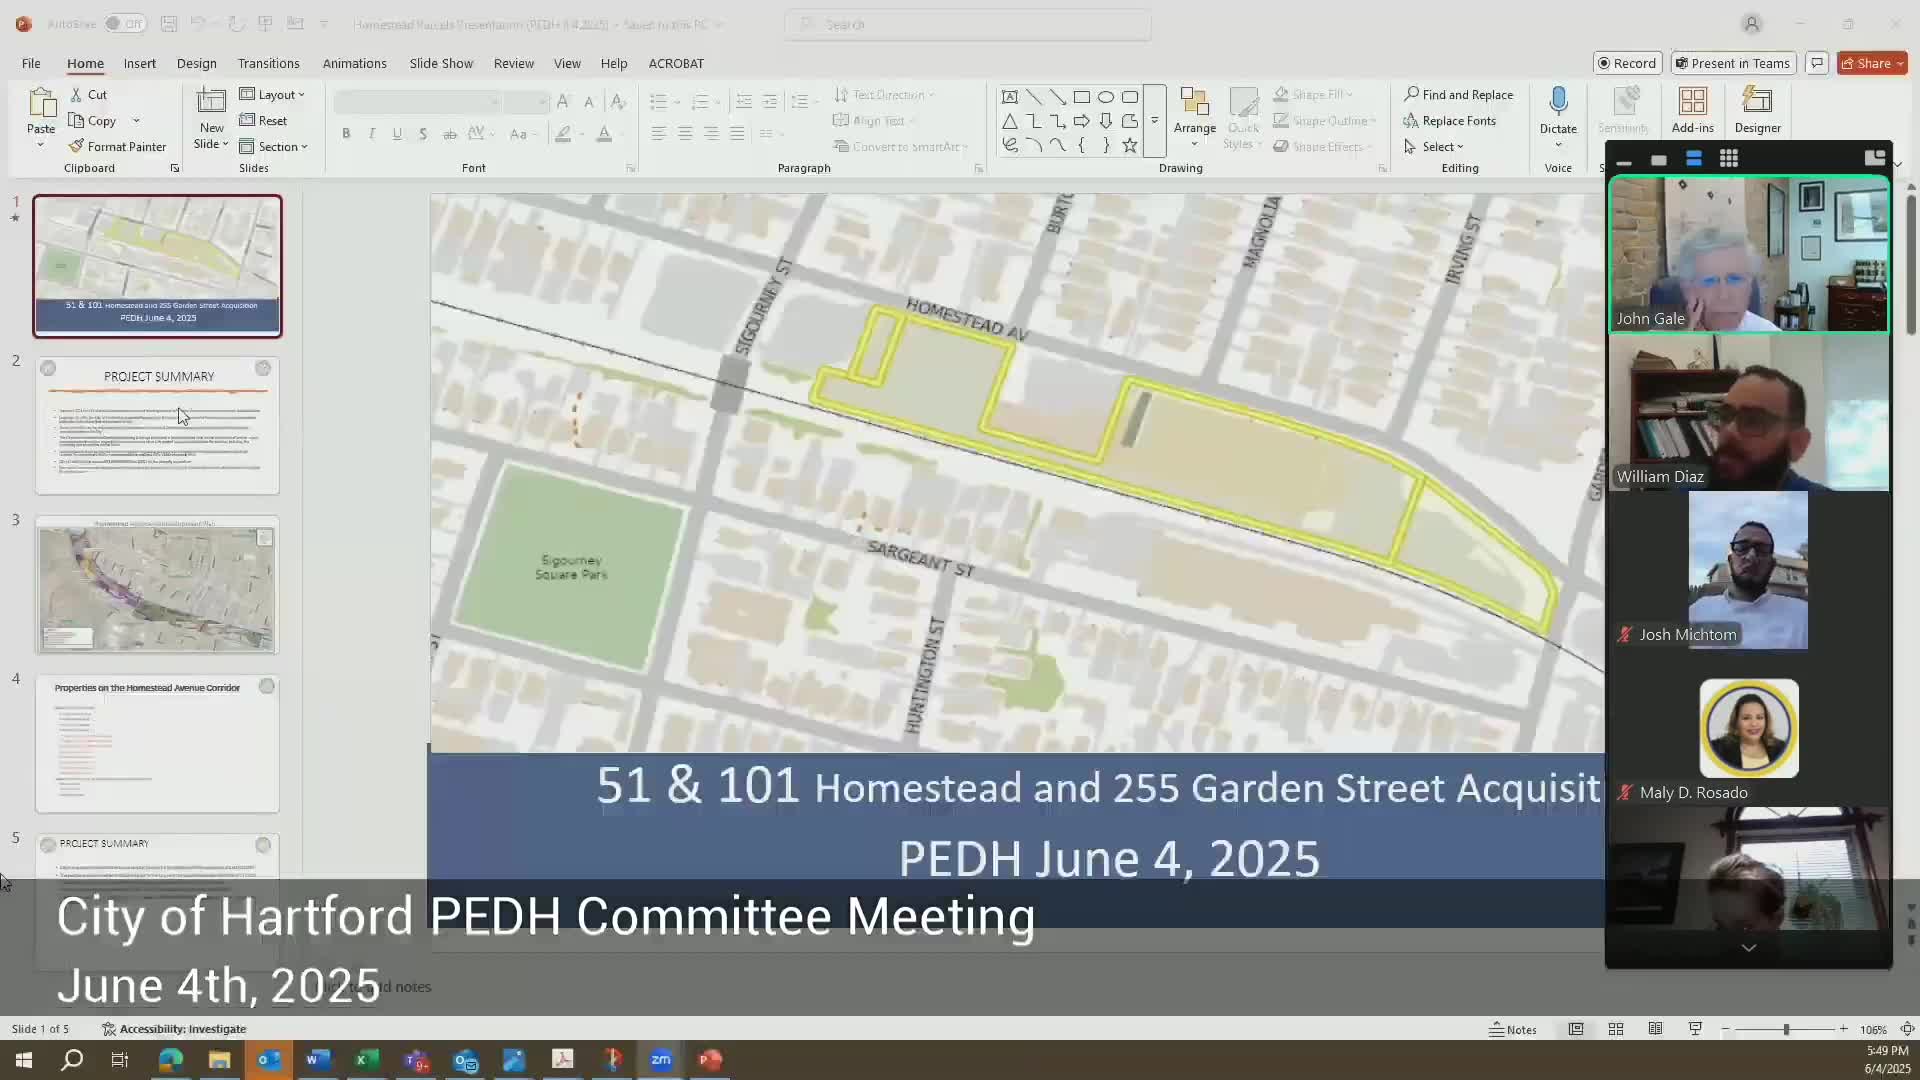The width and height of the screenshot is (1920, 1080).
Task: Click the Dictate microphone icon
Action: (1558, 101)
